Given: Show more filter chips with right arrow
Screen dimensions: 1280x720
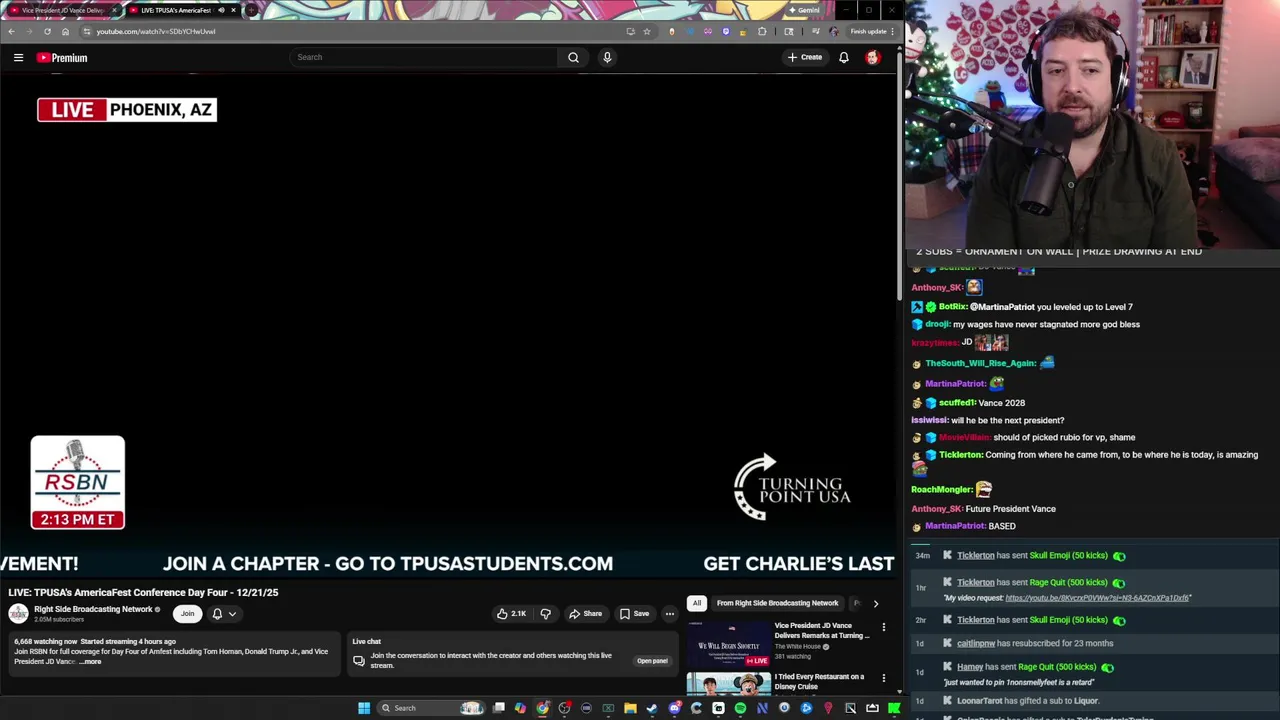Looking at the screenshot, I should tap(875, 603).
